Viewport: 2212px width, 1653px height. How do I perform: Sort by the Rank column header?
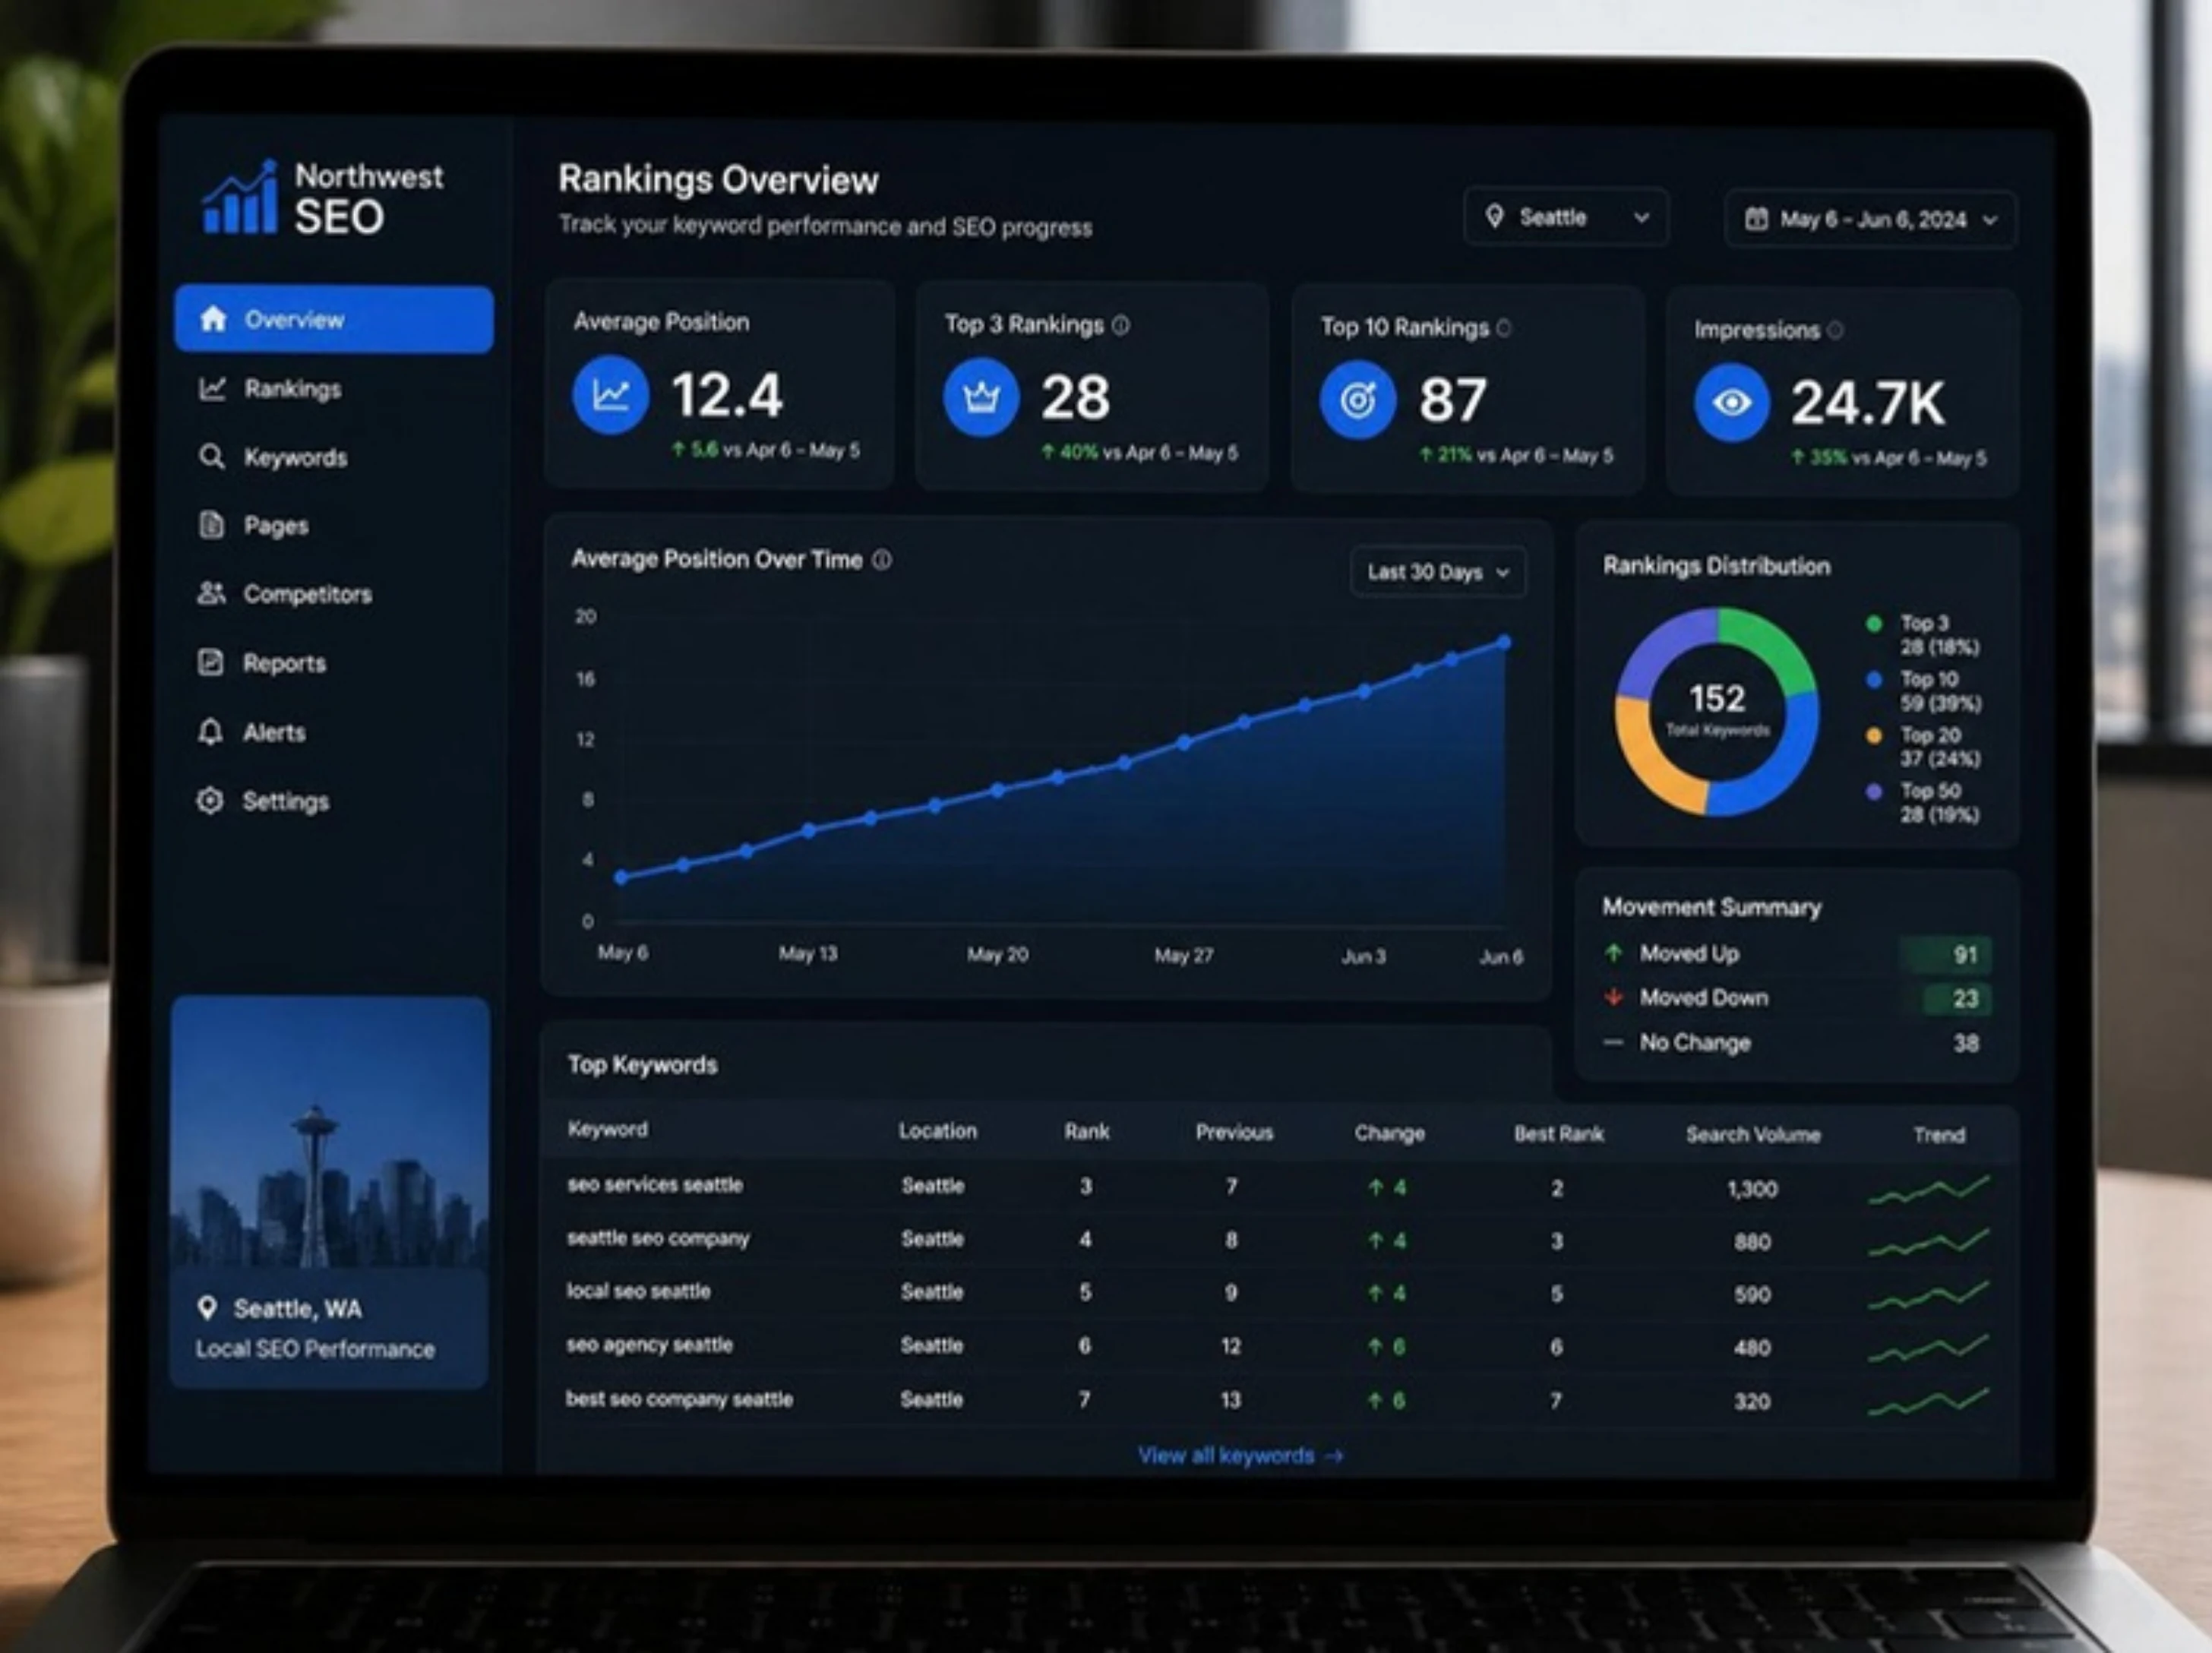point(1087,1131)
